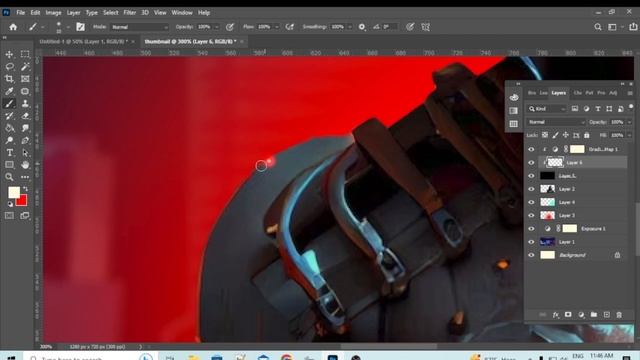Select the Lasso tool
The image size is (640, 360).
tap(9, 67)
